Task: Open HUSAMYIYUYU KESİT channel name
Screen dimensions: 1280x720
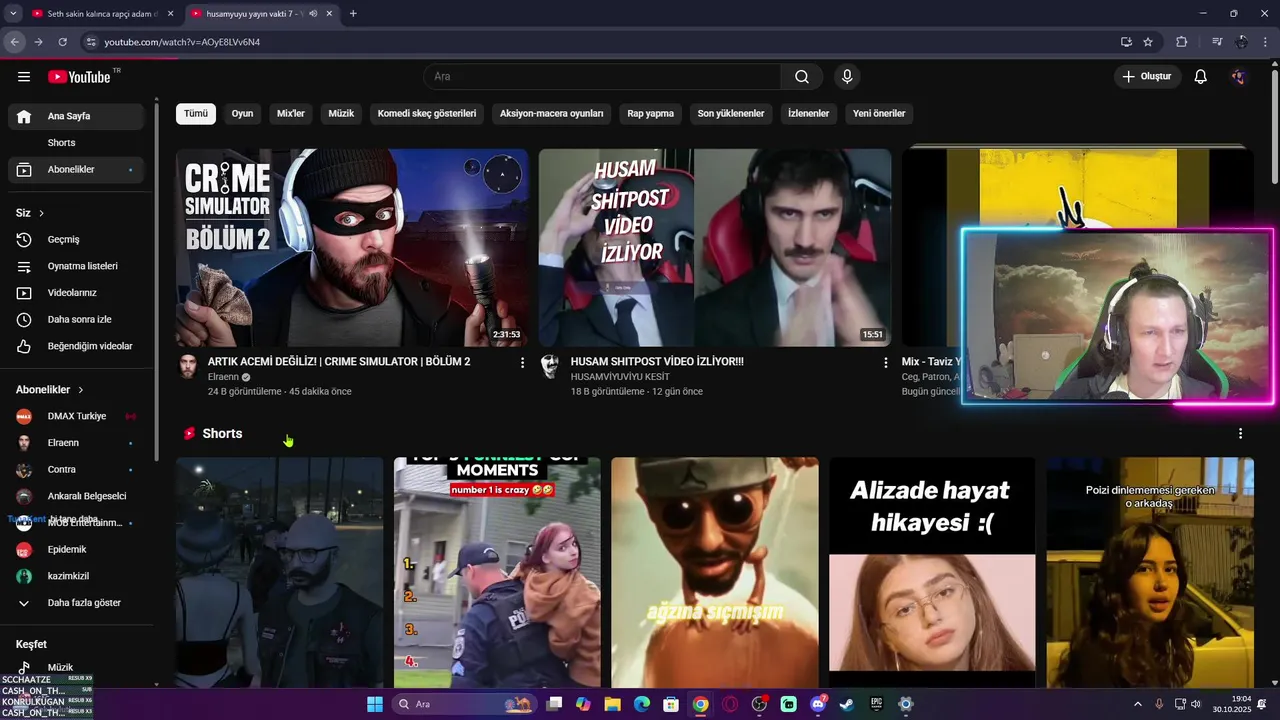Action: pos(620,377)
